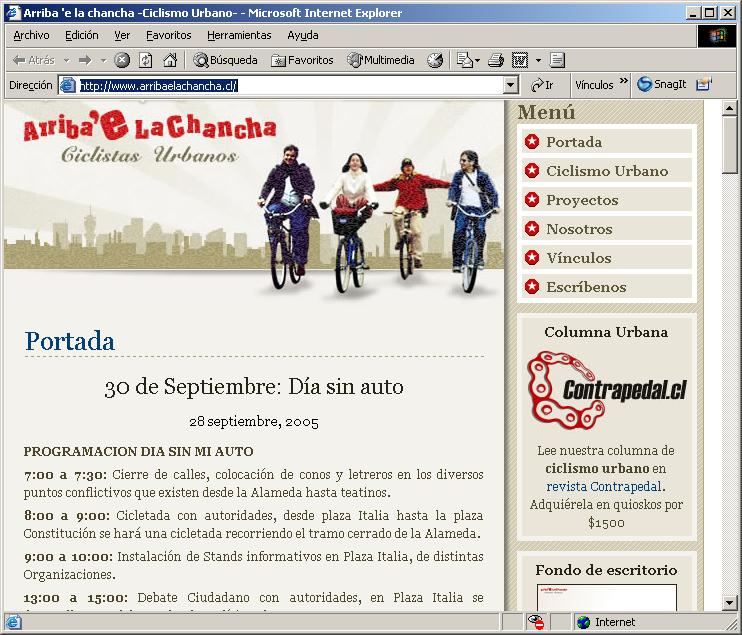The width and height of the screenshot is (742, 635).
Task: Click the vertical scrollbar thumb
Action: click(729, 145)
